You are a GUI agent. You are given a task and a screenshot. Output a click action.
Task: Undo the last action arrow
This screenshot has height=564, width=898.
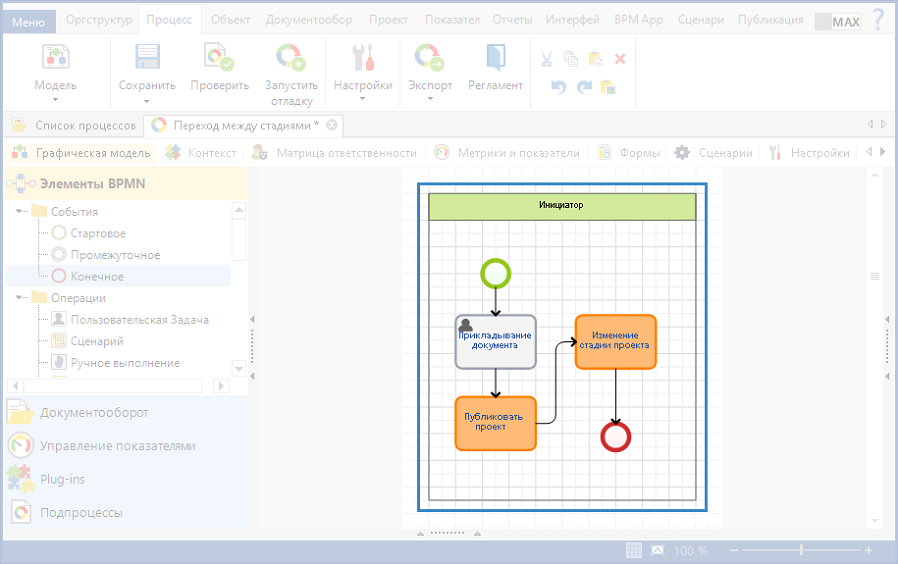click(x=558, y=87)
